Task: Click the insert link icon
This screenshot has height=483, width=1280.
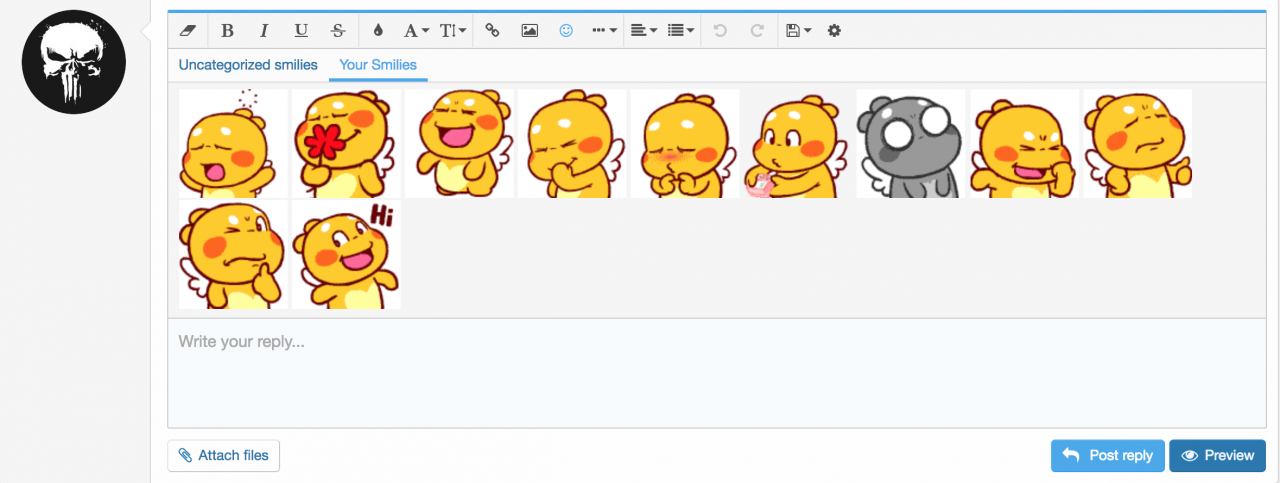Action: coord(492,31)
